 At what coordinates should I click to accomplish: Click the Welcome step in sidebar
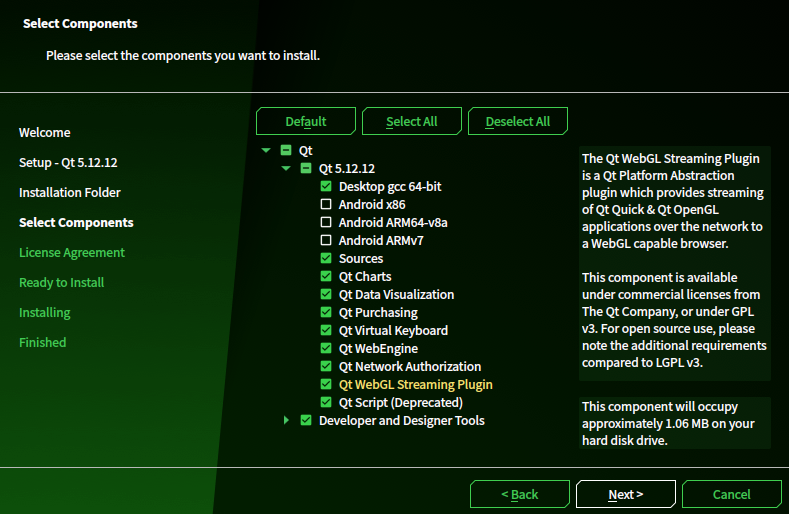click(x=45, y=132)
